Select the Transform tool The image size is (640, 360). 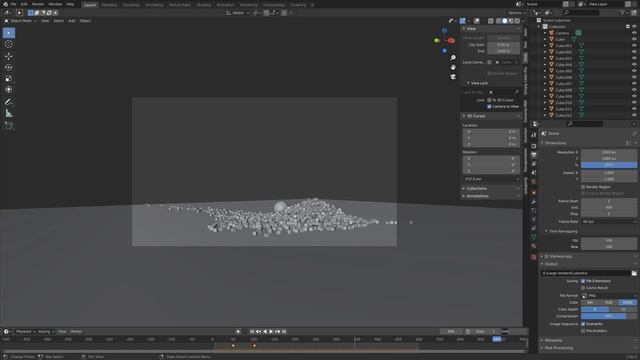9,90
